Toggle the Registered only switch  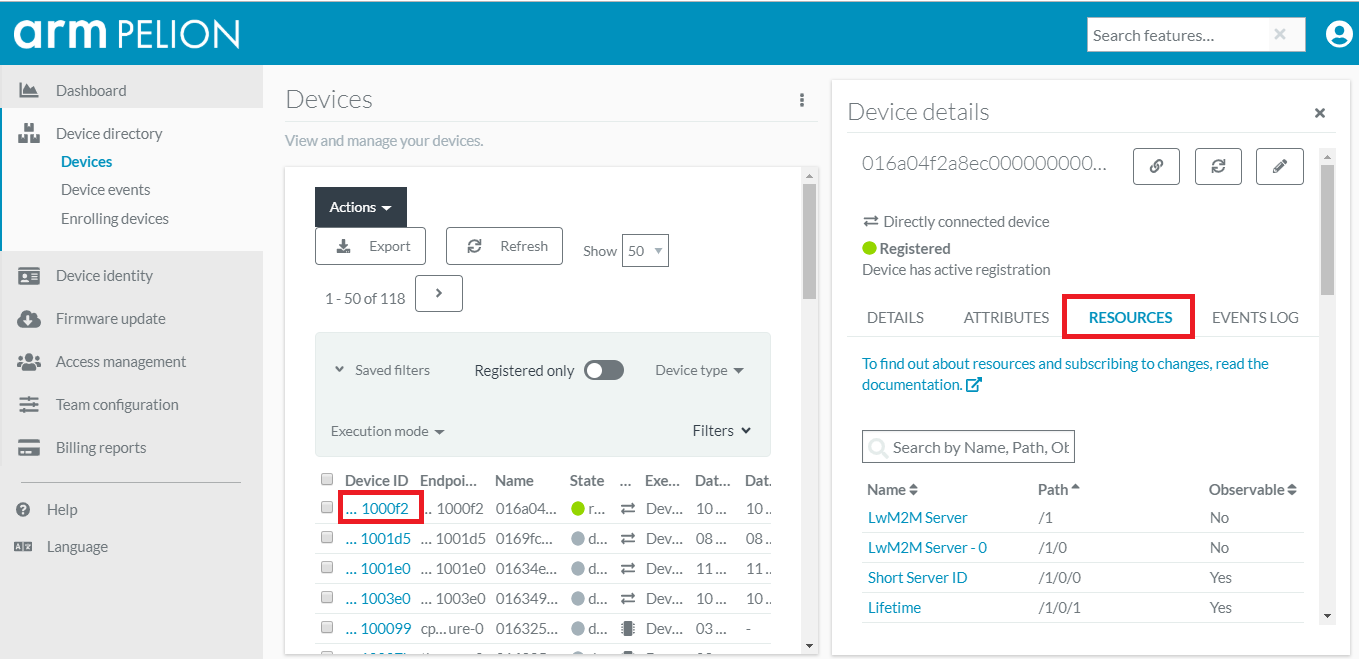604,371
